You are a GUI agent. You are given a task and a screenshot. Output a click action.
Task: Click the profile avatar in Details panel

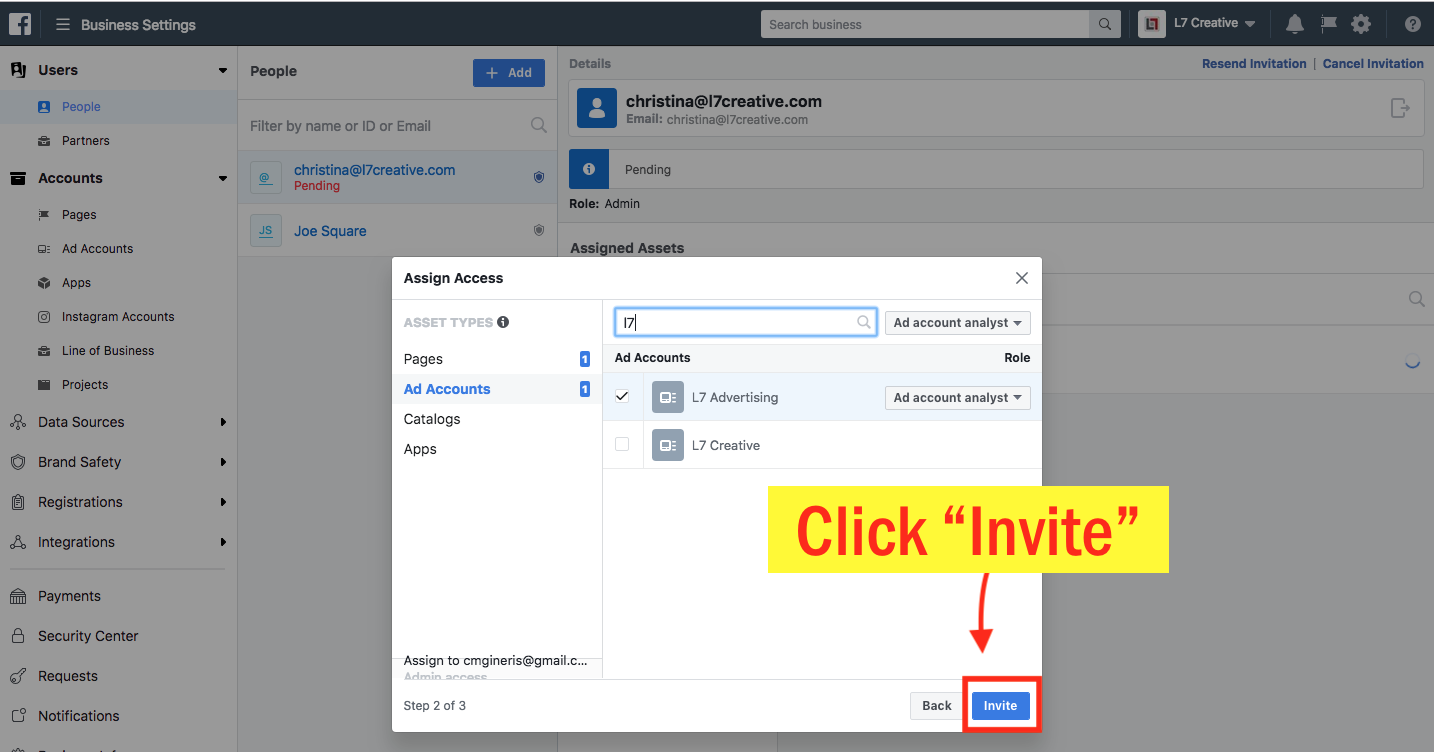[x=597, y=108]
